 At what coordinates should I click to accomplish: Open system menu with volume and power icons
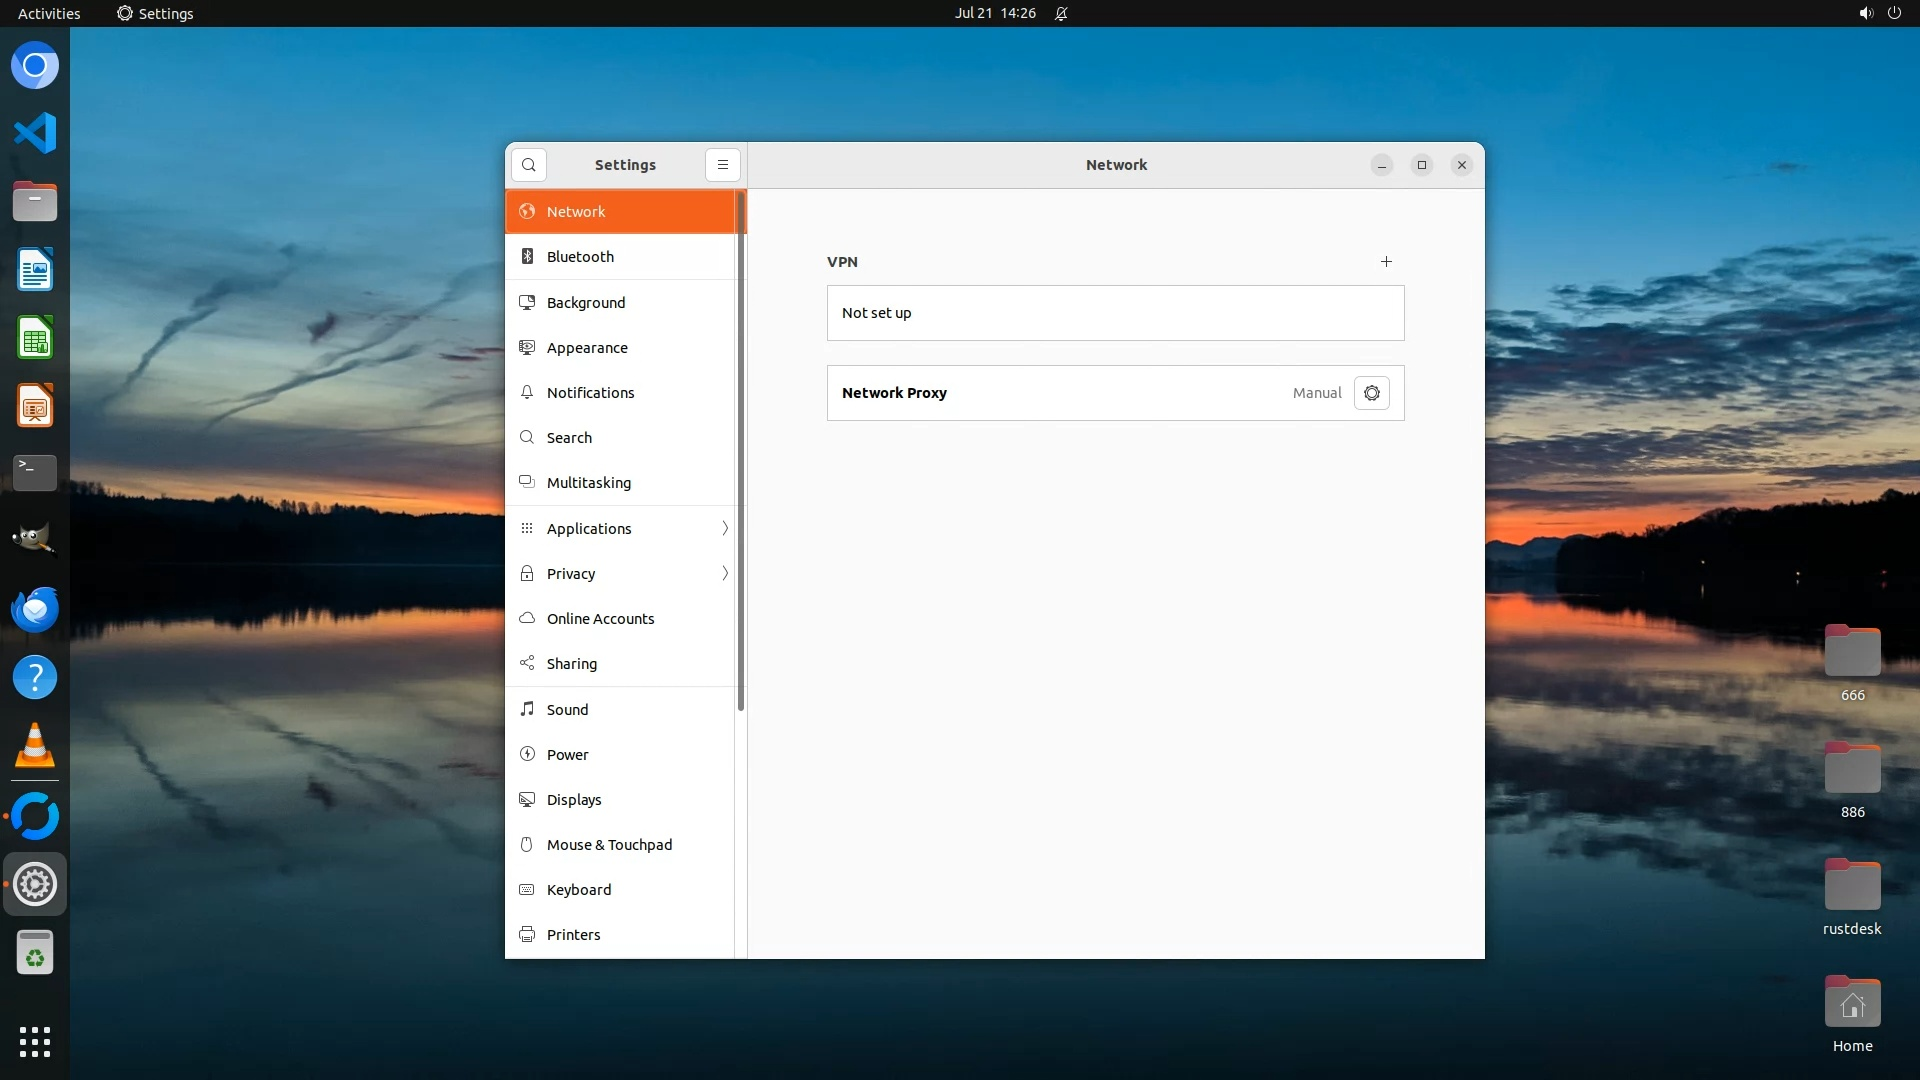[1879, 13]
